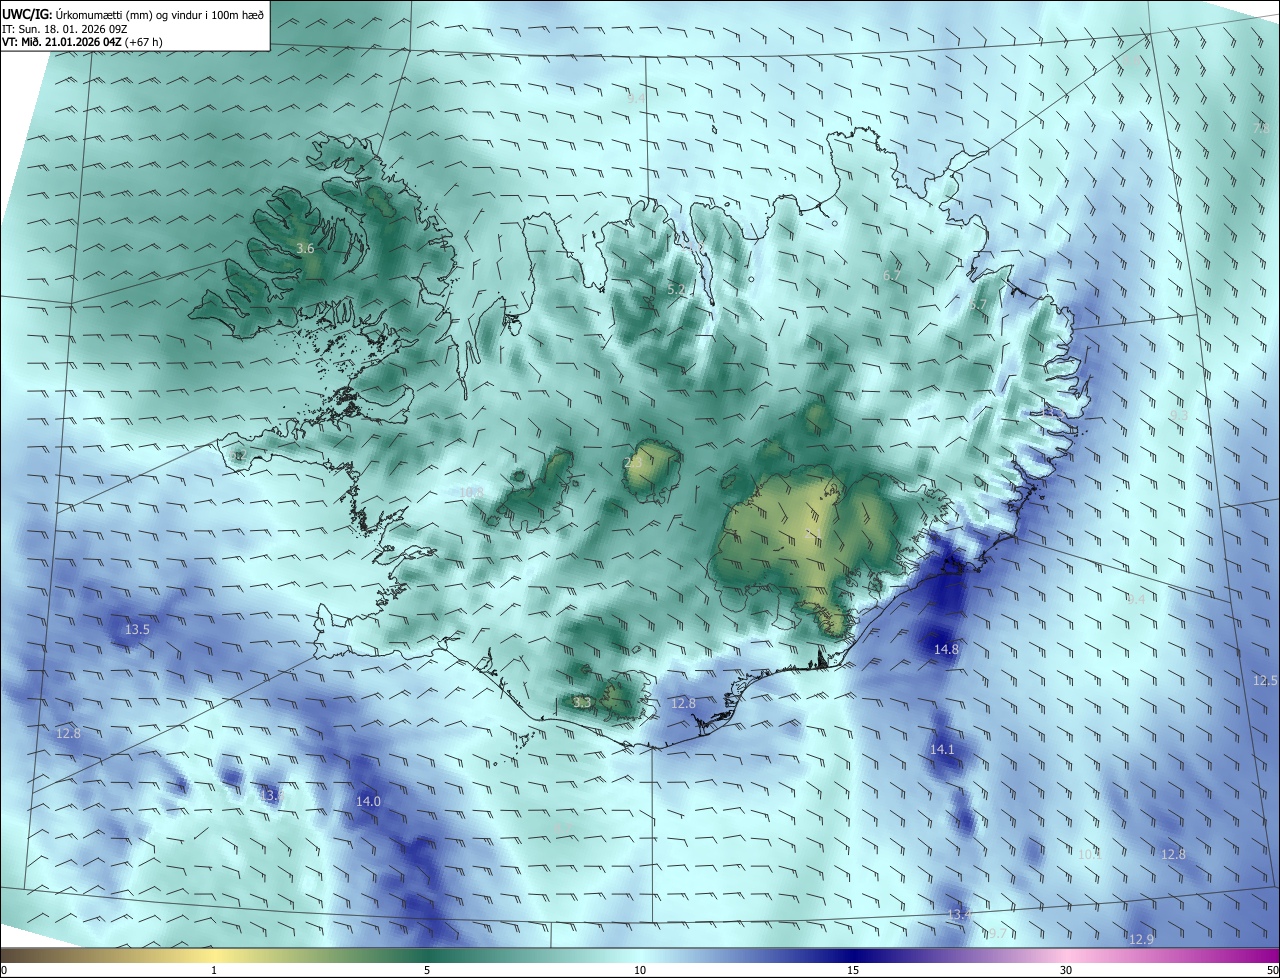Click the 10 tick on the colour legend
1280x978 pixels.
pos(640,970)
